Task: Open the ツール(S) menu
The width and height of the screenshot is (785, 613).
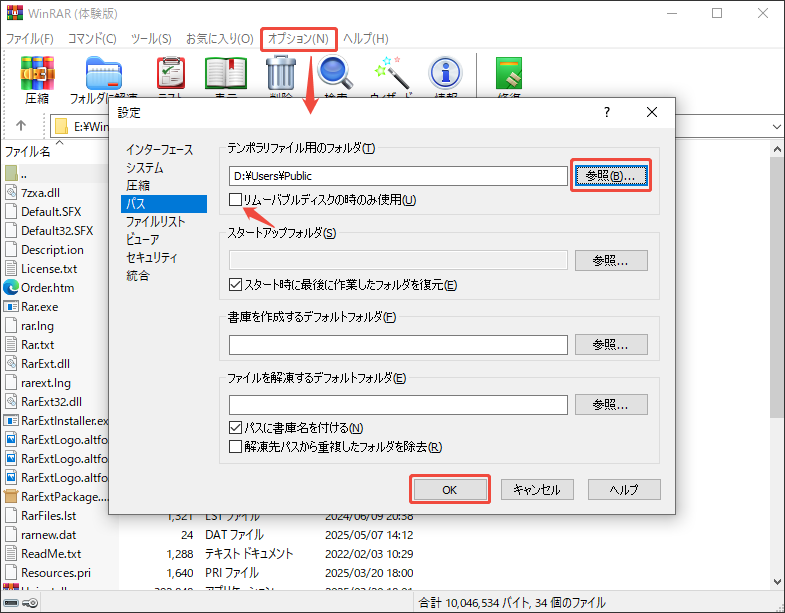Action: click(151, 39)
